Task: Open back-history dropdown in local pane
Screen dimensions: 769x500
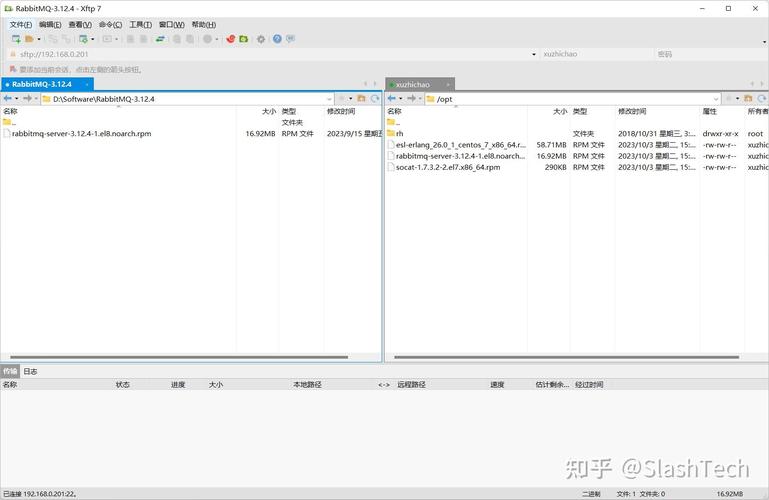Action: [x=17, y=99]
